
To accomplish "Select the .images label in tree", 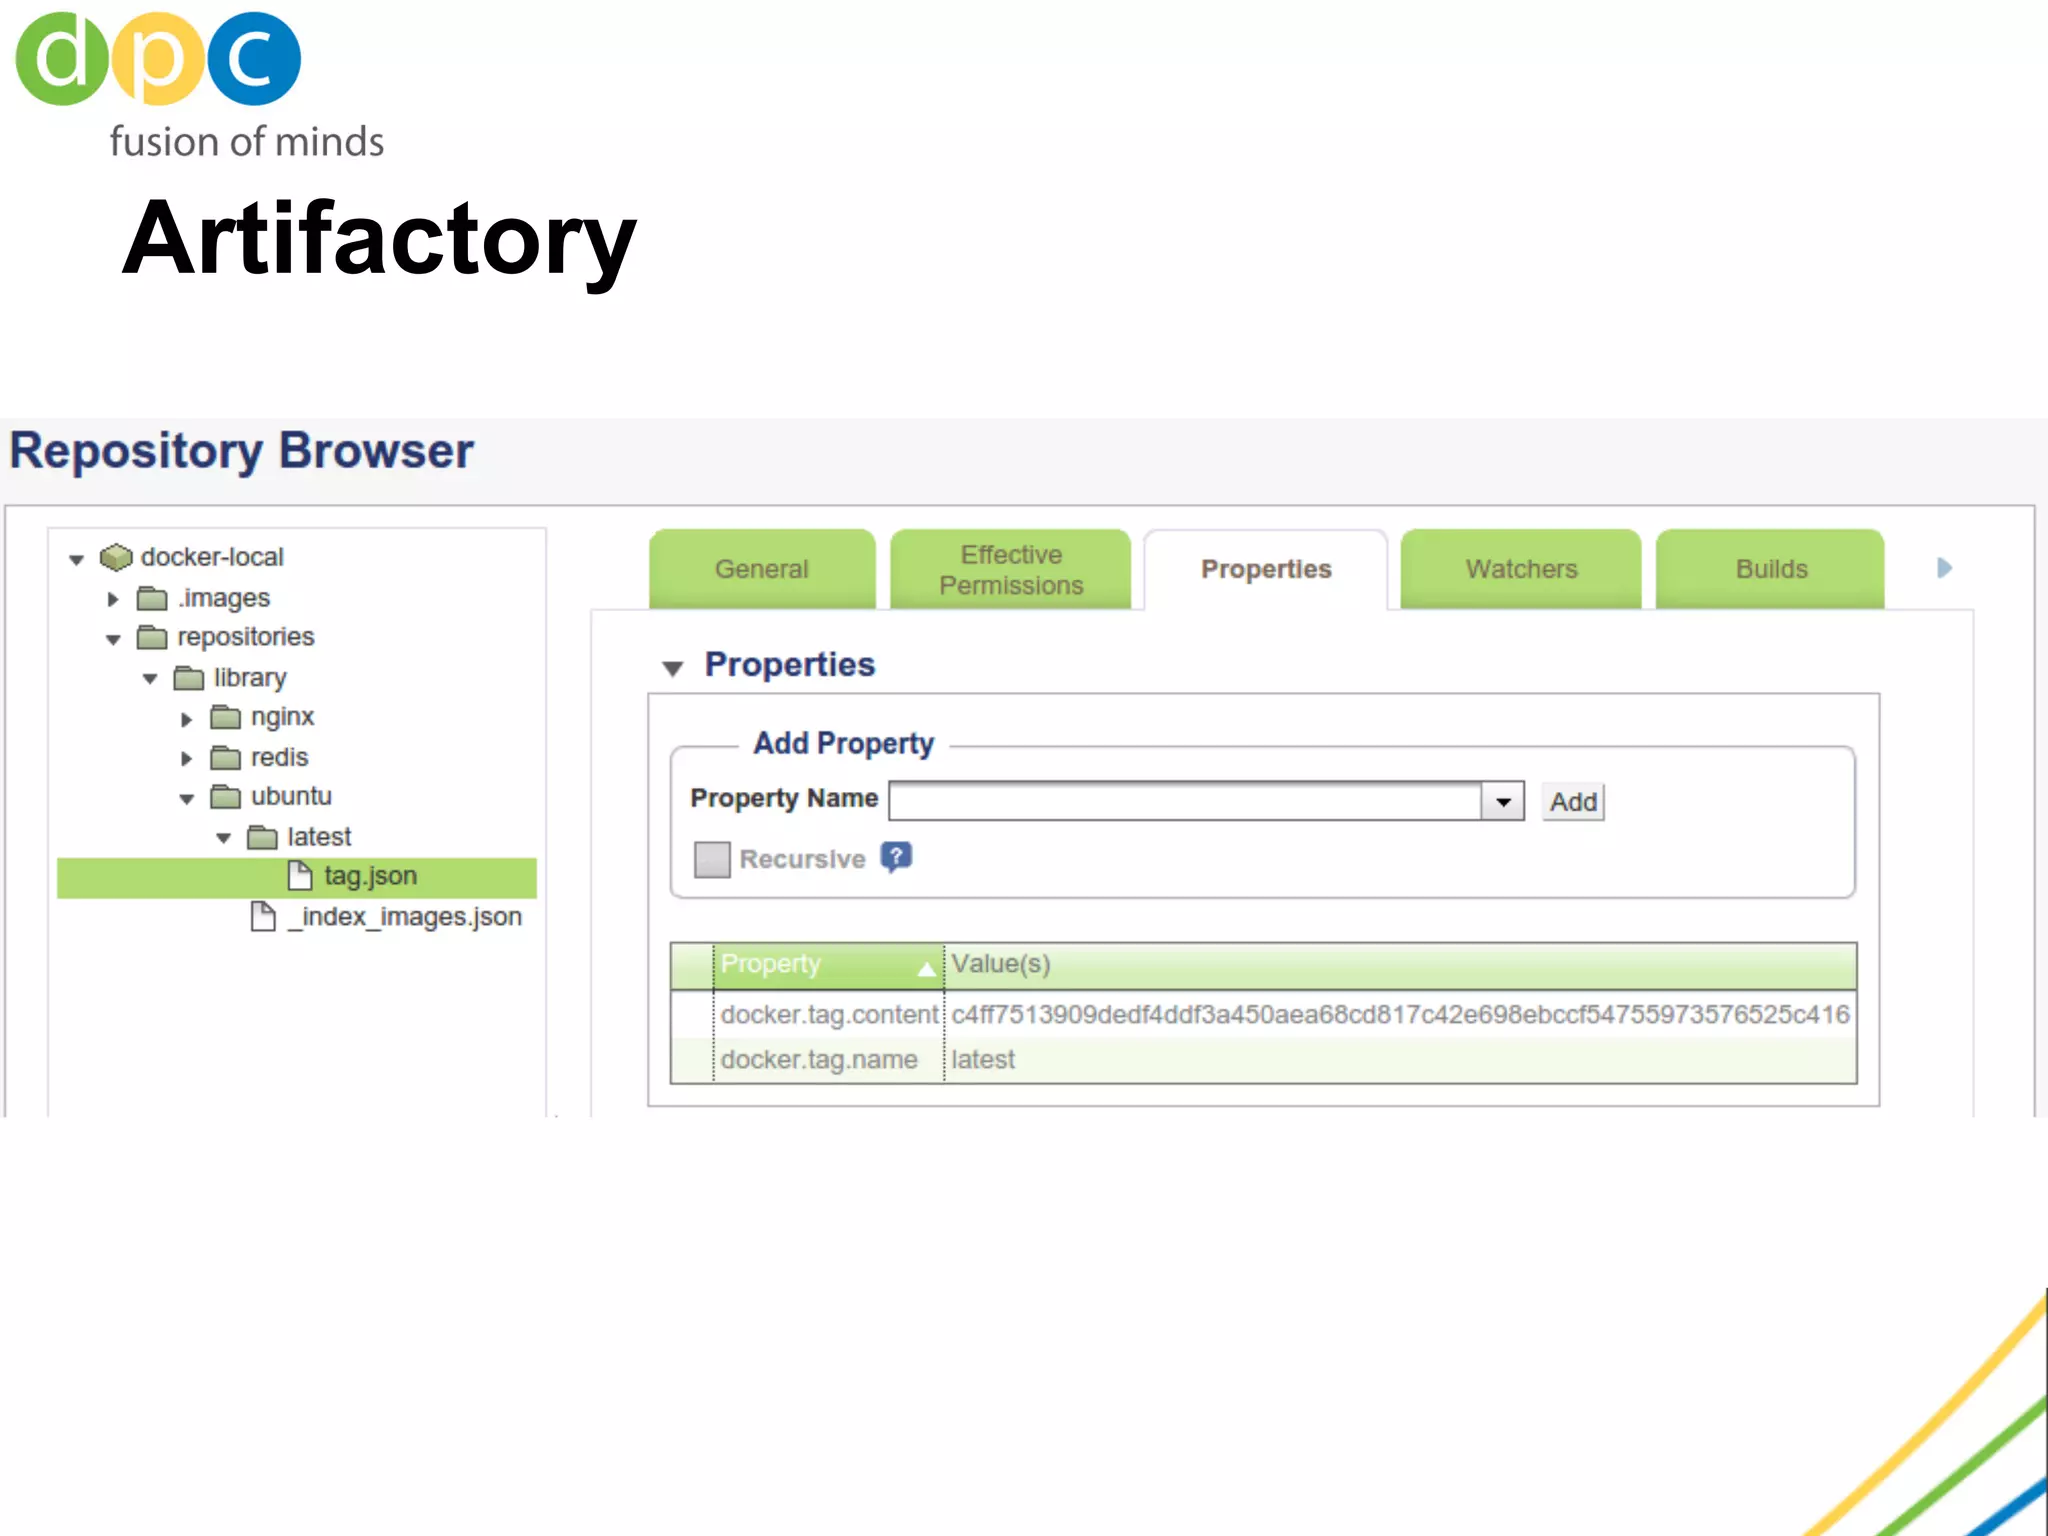I will [224, 598].
